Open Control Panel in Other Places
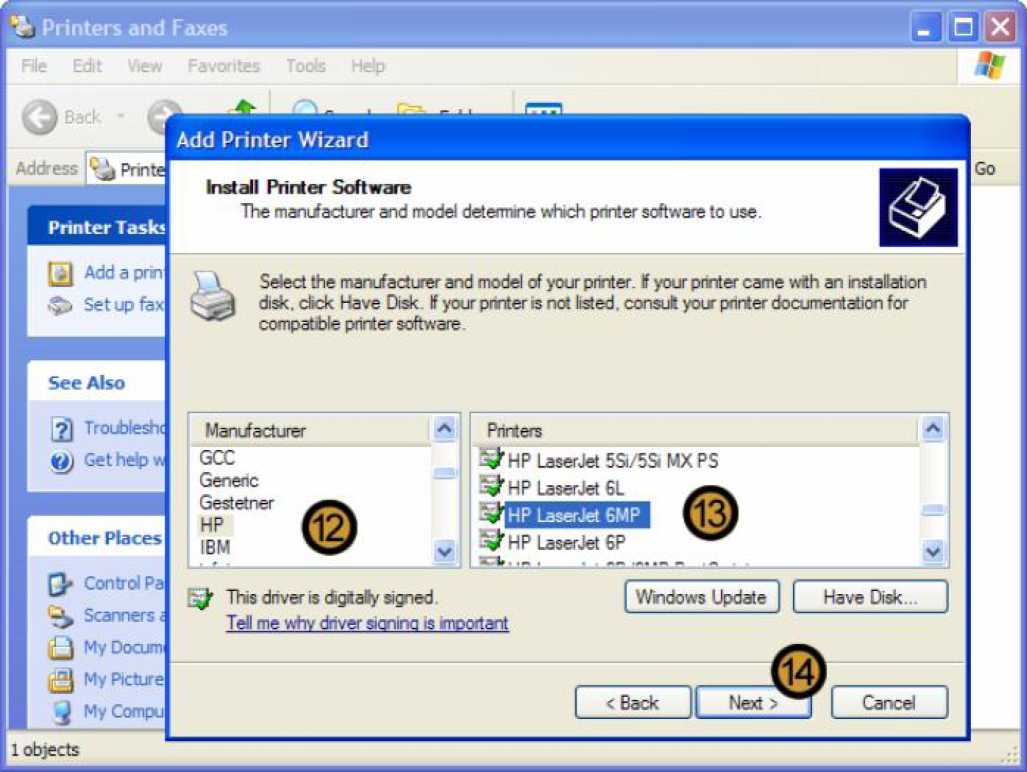 (124, 583)
